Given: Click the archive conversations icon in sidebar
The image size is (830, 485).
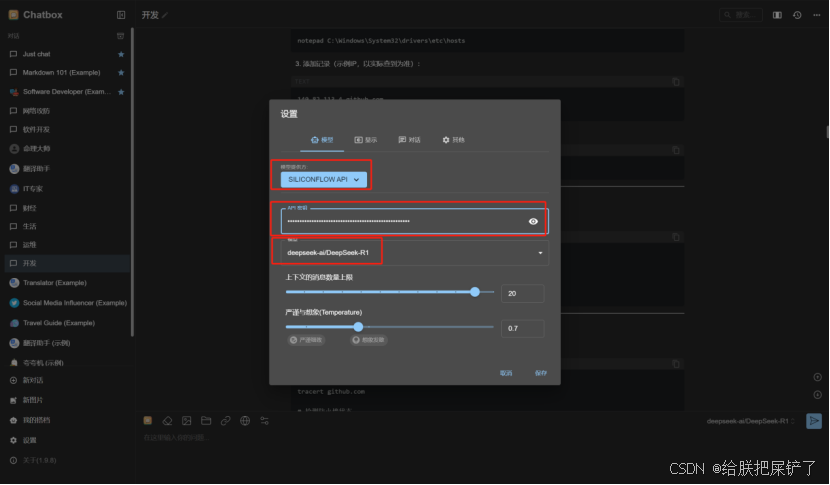Looking at the screenshot, I should [x=120, y=36].
